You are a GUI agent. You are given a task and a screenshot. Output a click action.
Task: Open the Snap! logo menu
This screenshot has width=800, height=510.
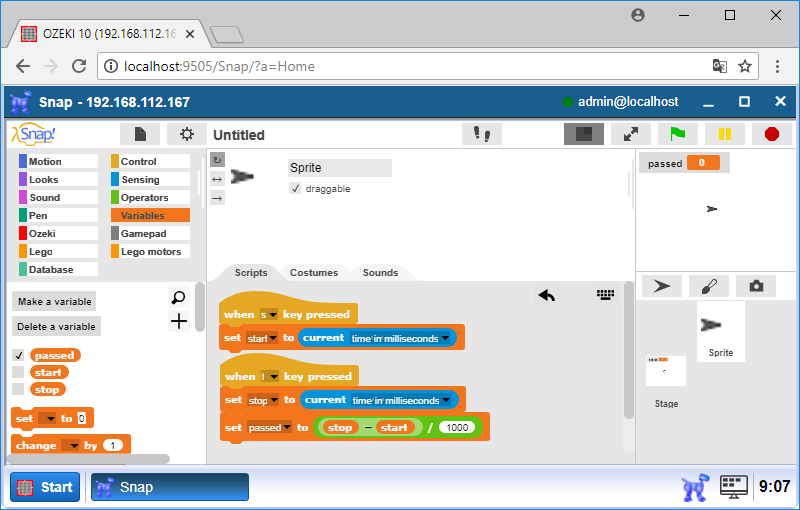click(x=33, y=134)
